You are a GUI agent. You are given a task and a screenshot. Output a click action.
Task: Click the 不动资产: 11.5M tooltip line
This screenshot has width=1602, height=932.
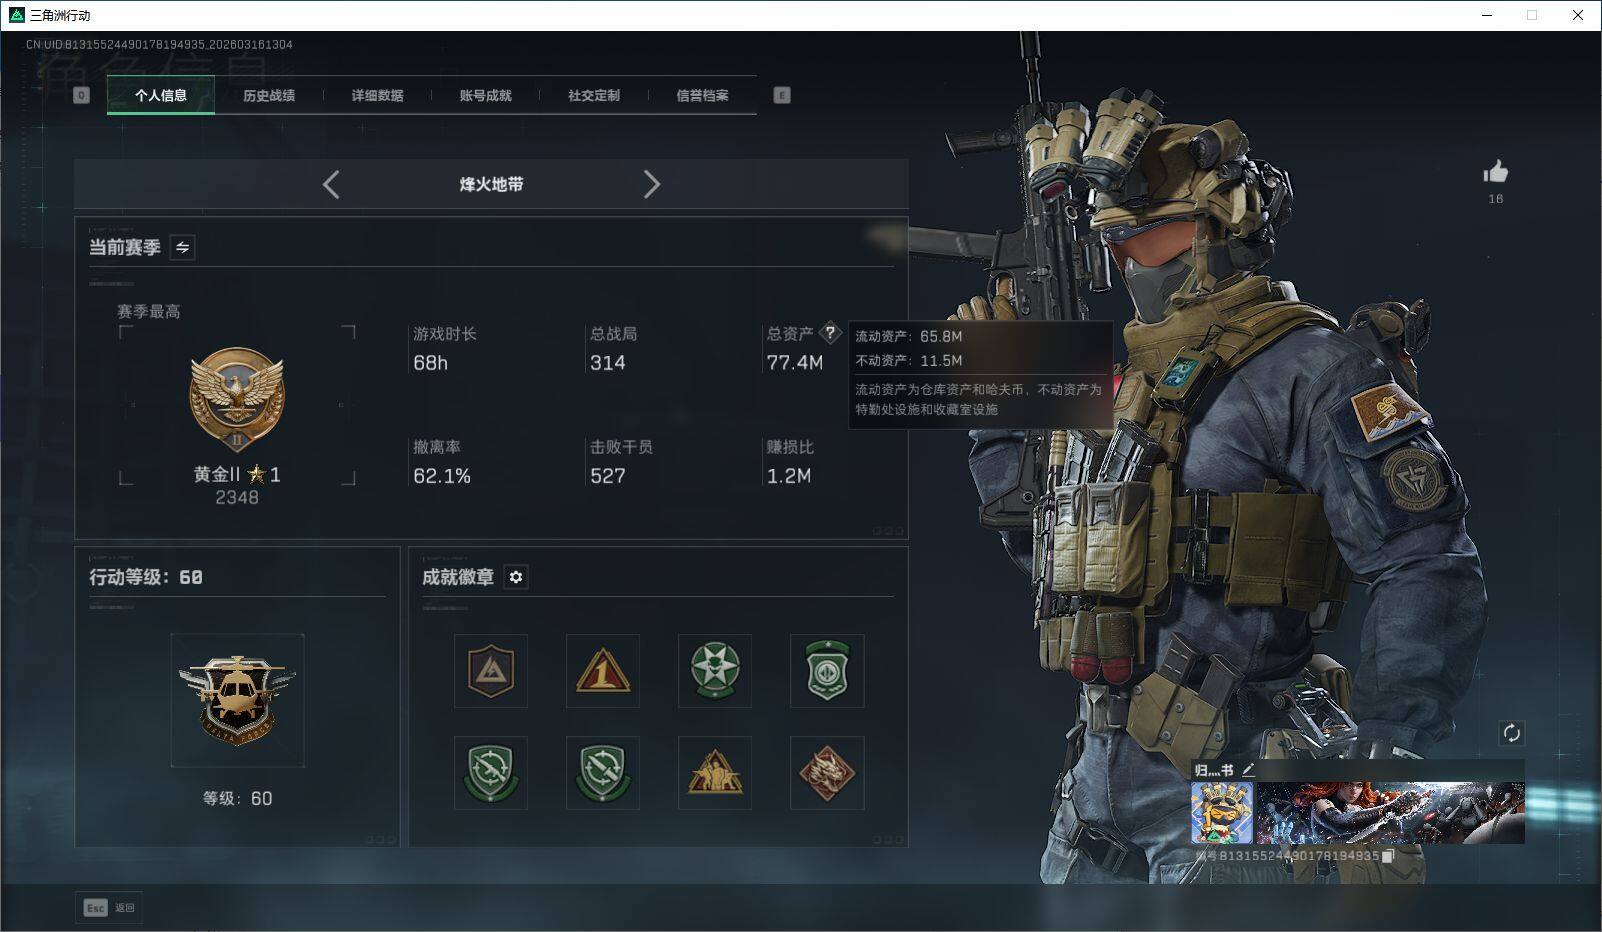[x=909, y=361]
